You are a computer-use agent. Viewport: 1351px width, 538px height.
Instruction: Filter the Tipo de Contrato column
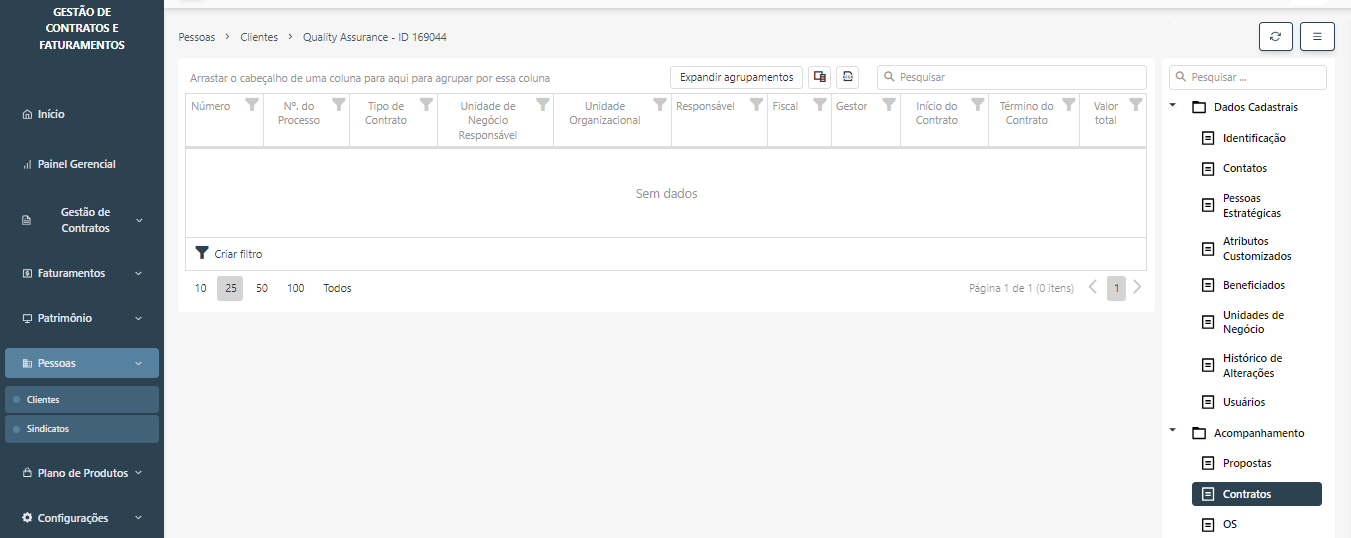pos(426,104)
